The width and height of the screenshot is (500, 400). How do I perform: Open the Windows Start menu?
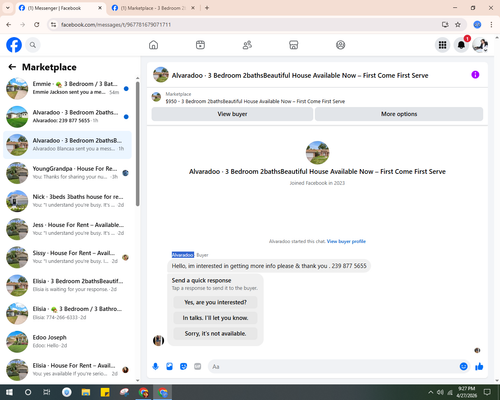(9, 392)
